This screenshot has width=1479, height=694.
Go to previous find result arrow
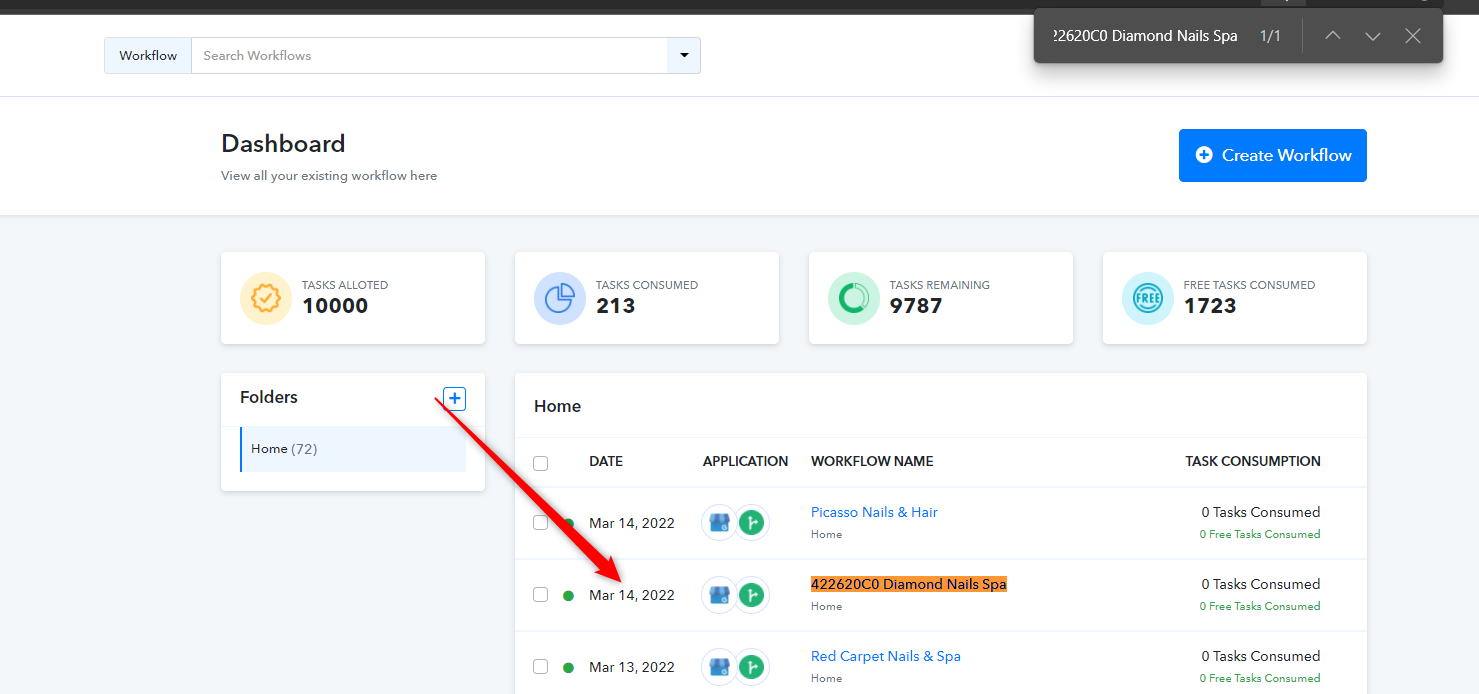pyautogui.click(x=1332, y=36)
